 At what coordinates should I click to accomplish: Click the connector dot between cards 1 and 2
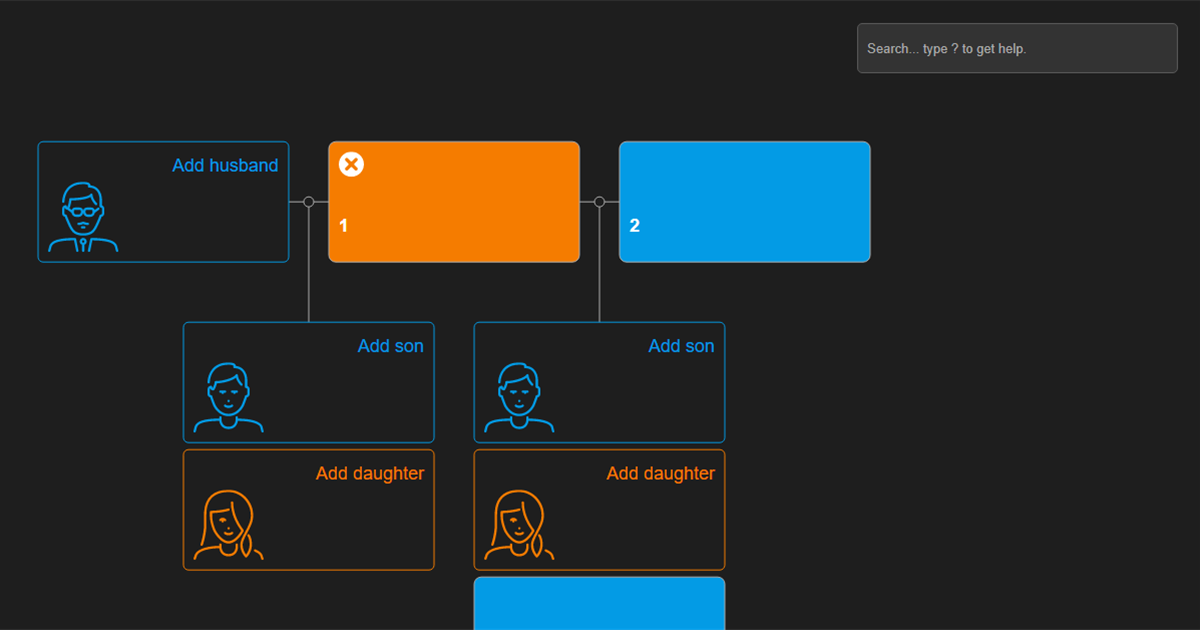(x=599, y=201)
